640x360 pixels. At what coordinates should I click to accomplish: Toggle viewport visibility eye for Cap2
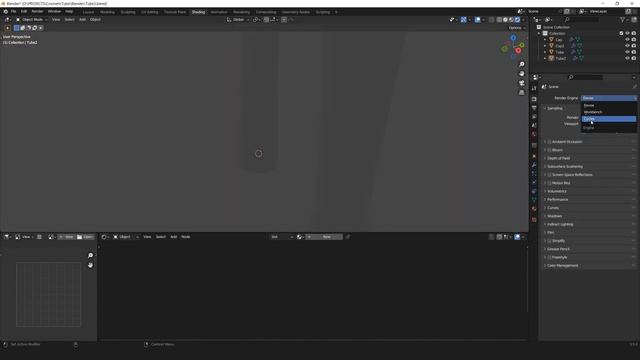coord(627,46)
